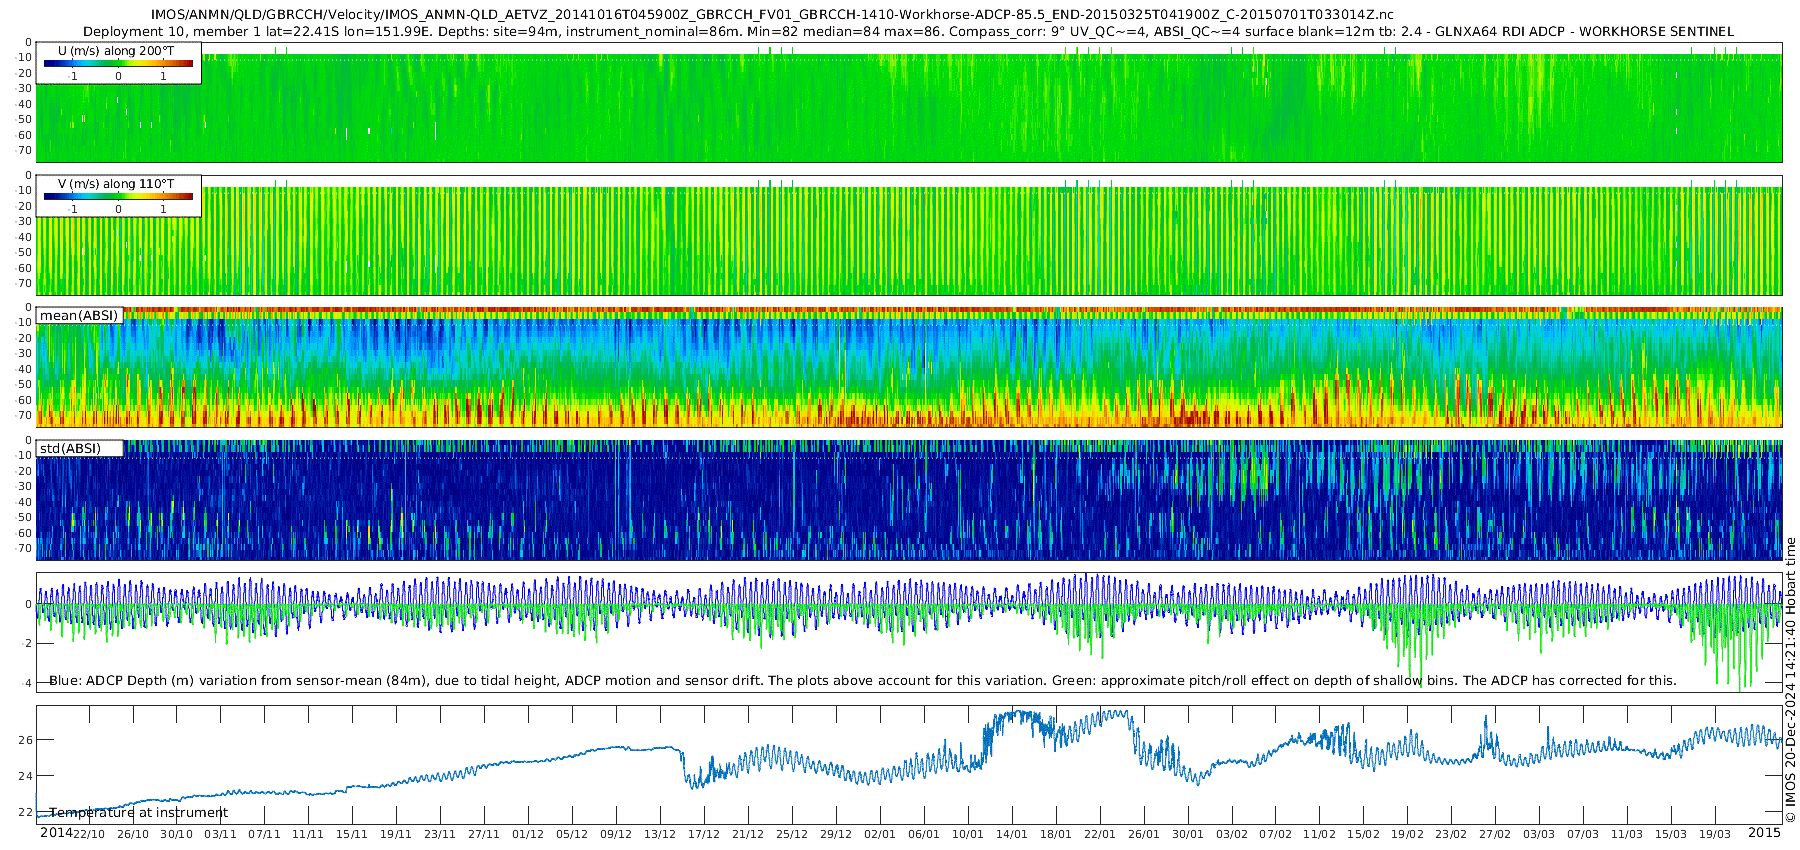1800x850 pixels.
Task: Click the '11/02' date tick label
Action: (x=1320, y=834)
